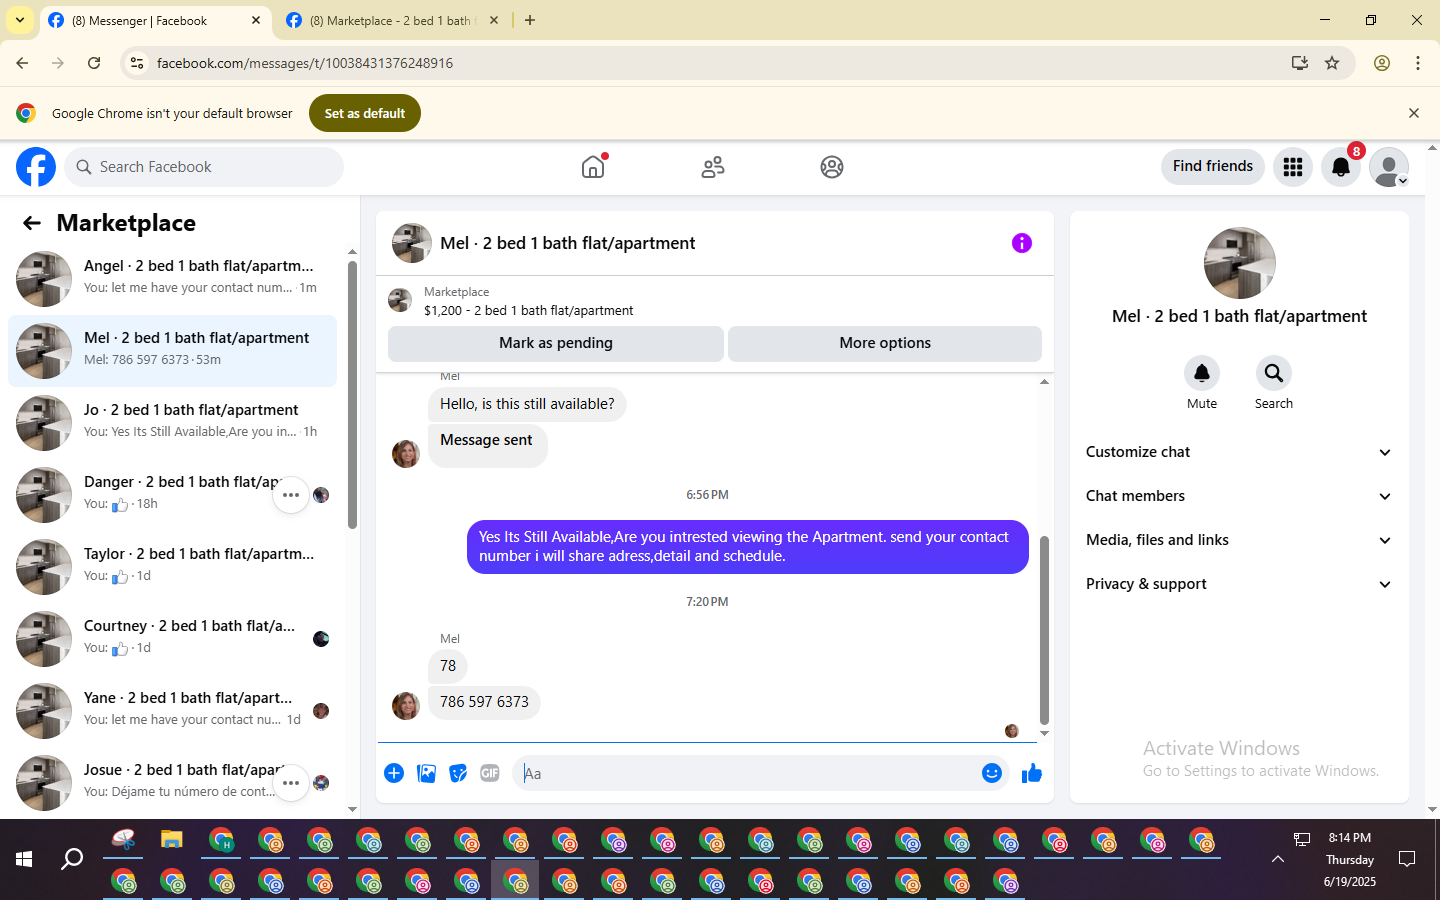Viewport: 1440px width, 900px height.
Task: Open the Groups icon in top navigation
Action: (x=832, y=167)
